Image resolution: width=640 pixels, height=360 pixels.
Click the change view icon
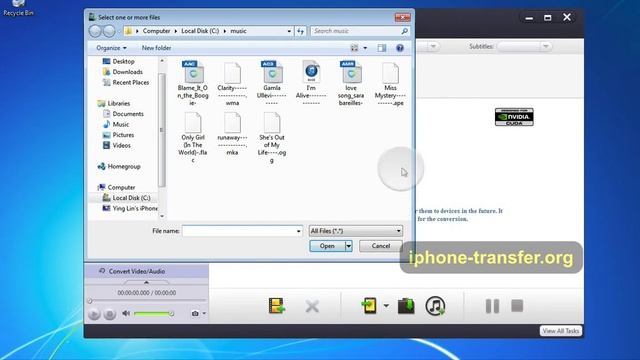pyautogui.click(x=354, y=48)
